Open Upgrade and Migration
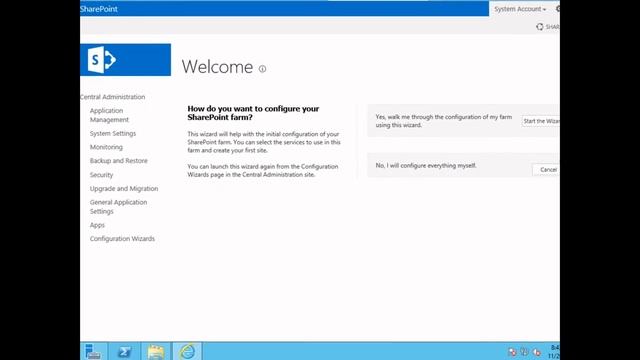 pos(124,189)
